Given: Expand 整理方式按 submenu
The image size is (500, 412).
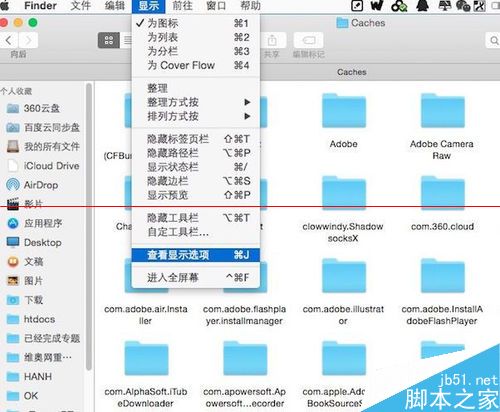Looking at the screenshot, I should coord(196,102).
